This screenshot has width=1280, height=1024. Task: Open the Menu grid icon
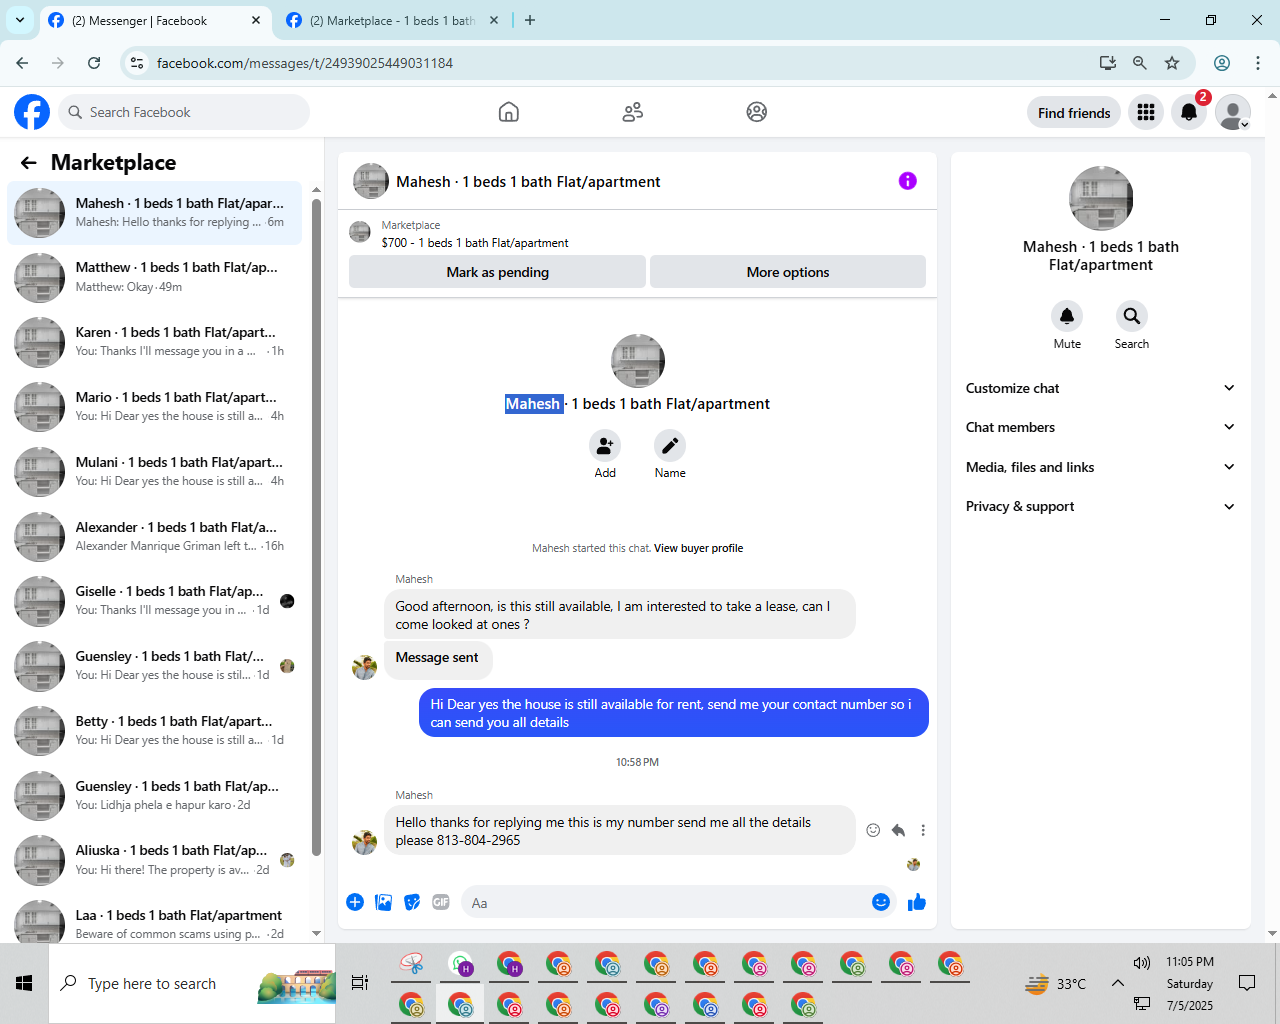(x=1146, y=113)
